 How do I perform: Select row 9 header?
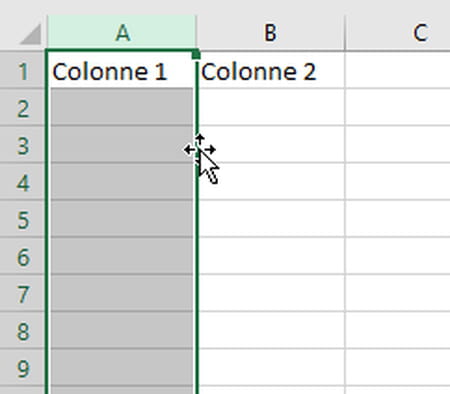tap(22, 367)
